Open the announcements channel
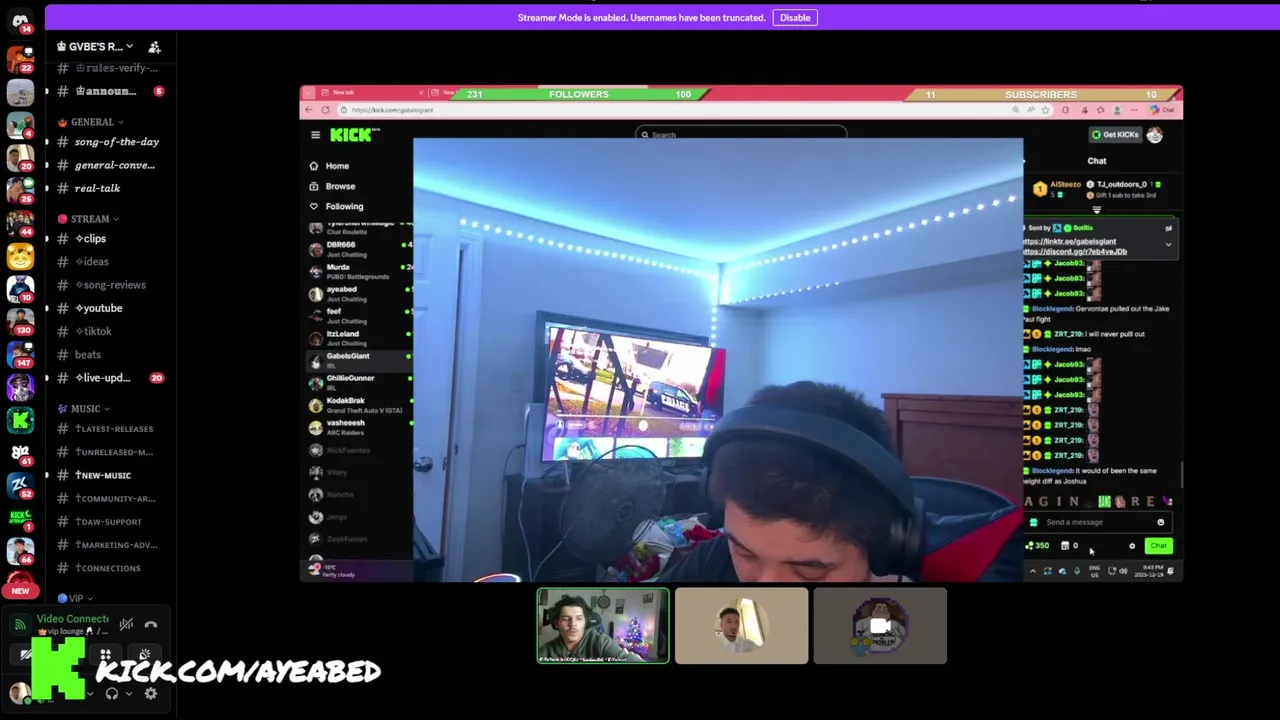The image size is (1280, 720). [x=108, y=91]
